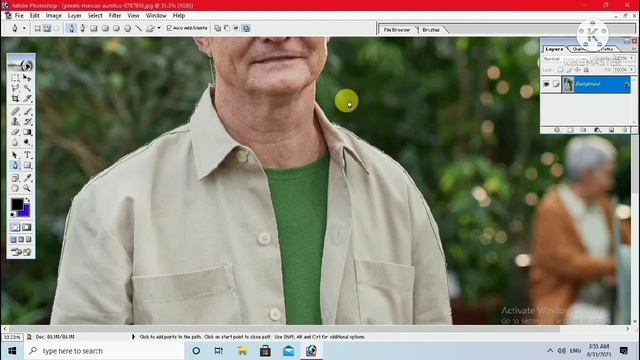640x360 pixels.
Task: Open File Explorer from taskbar
Action: point(242,351)
